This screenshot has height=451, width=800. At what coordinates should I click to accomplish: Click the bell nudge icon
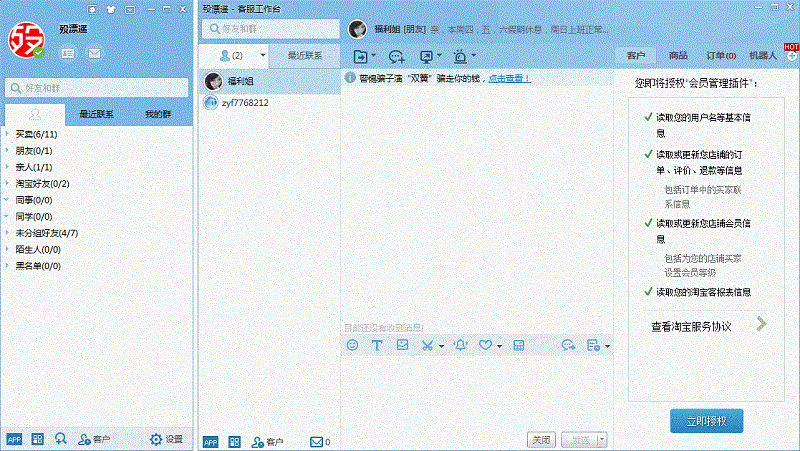[459, 345]
